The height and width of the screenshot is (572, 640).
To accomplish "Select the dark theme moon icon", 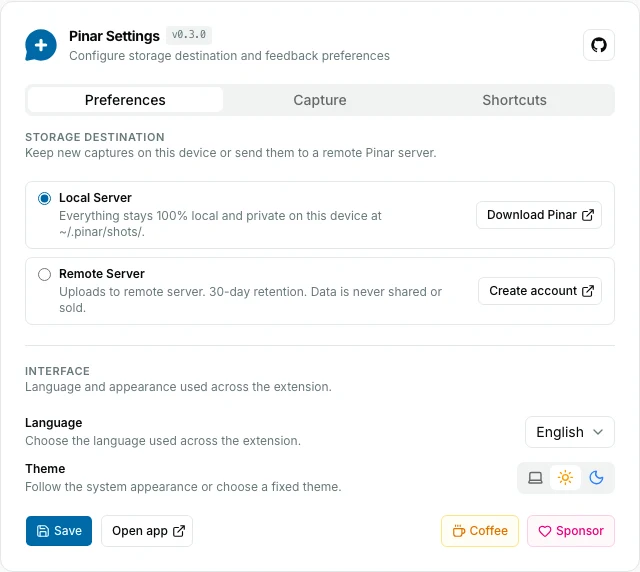I will coord(596,478).
